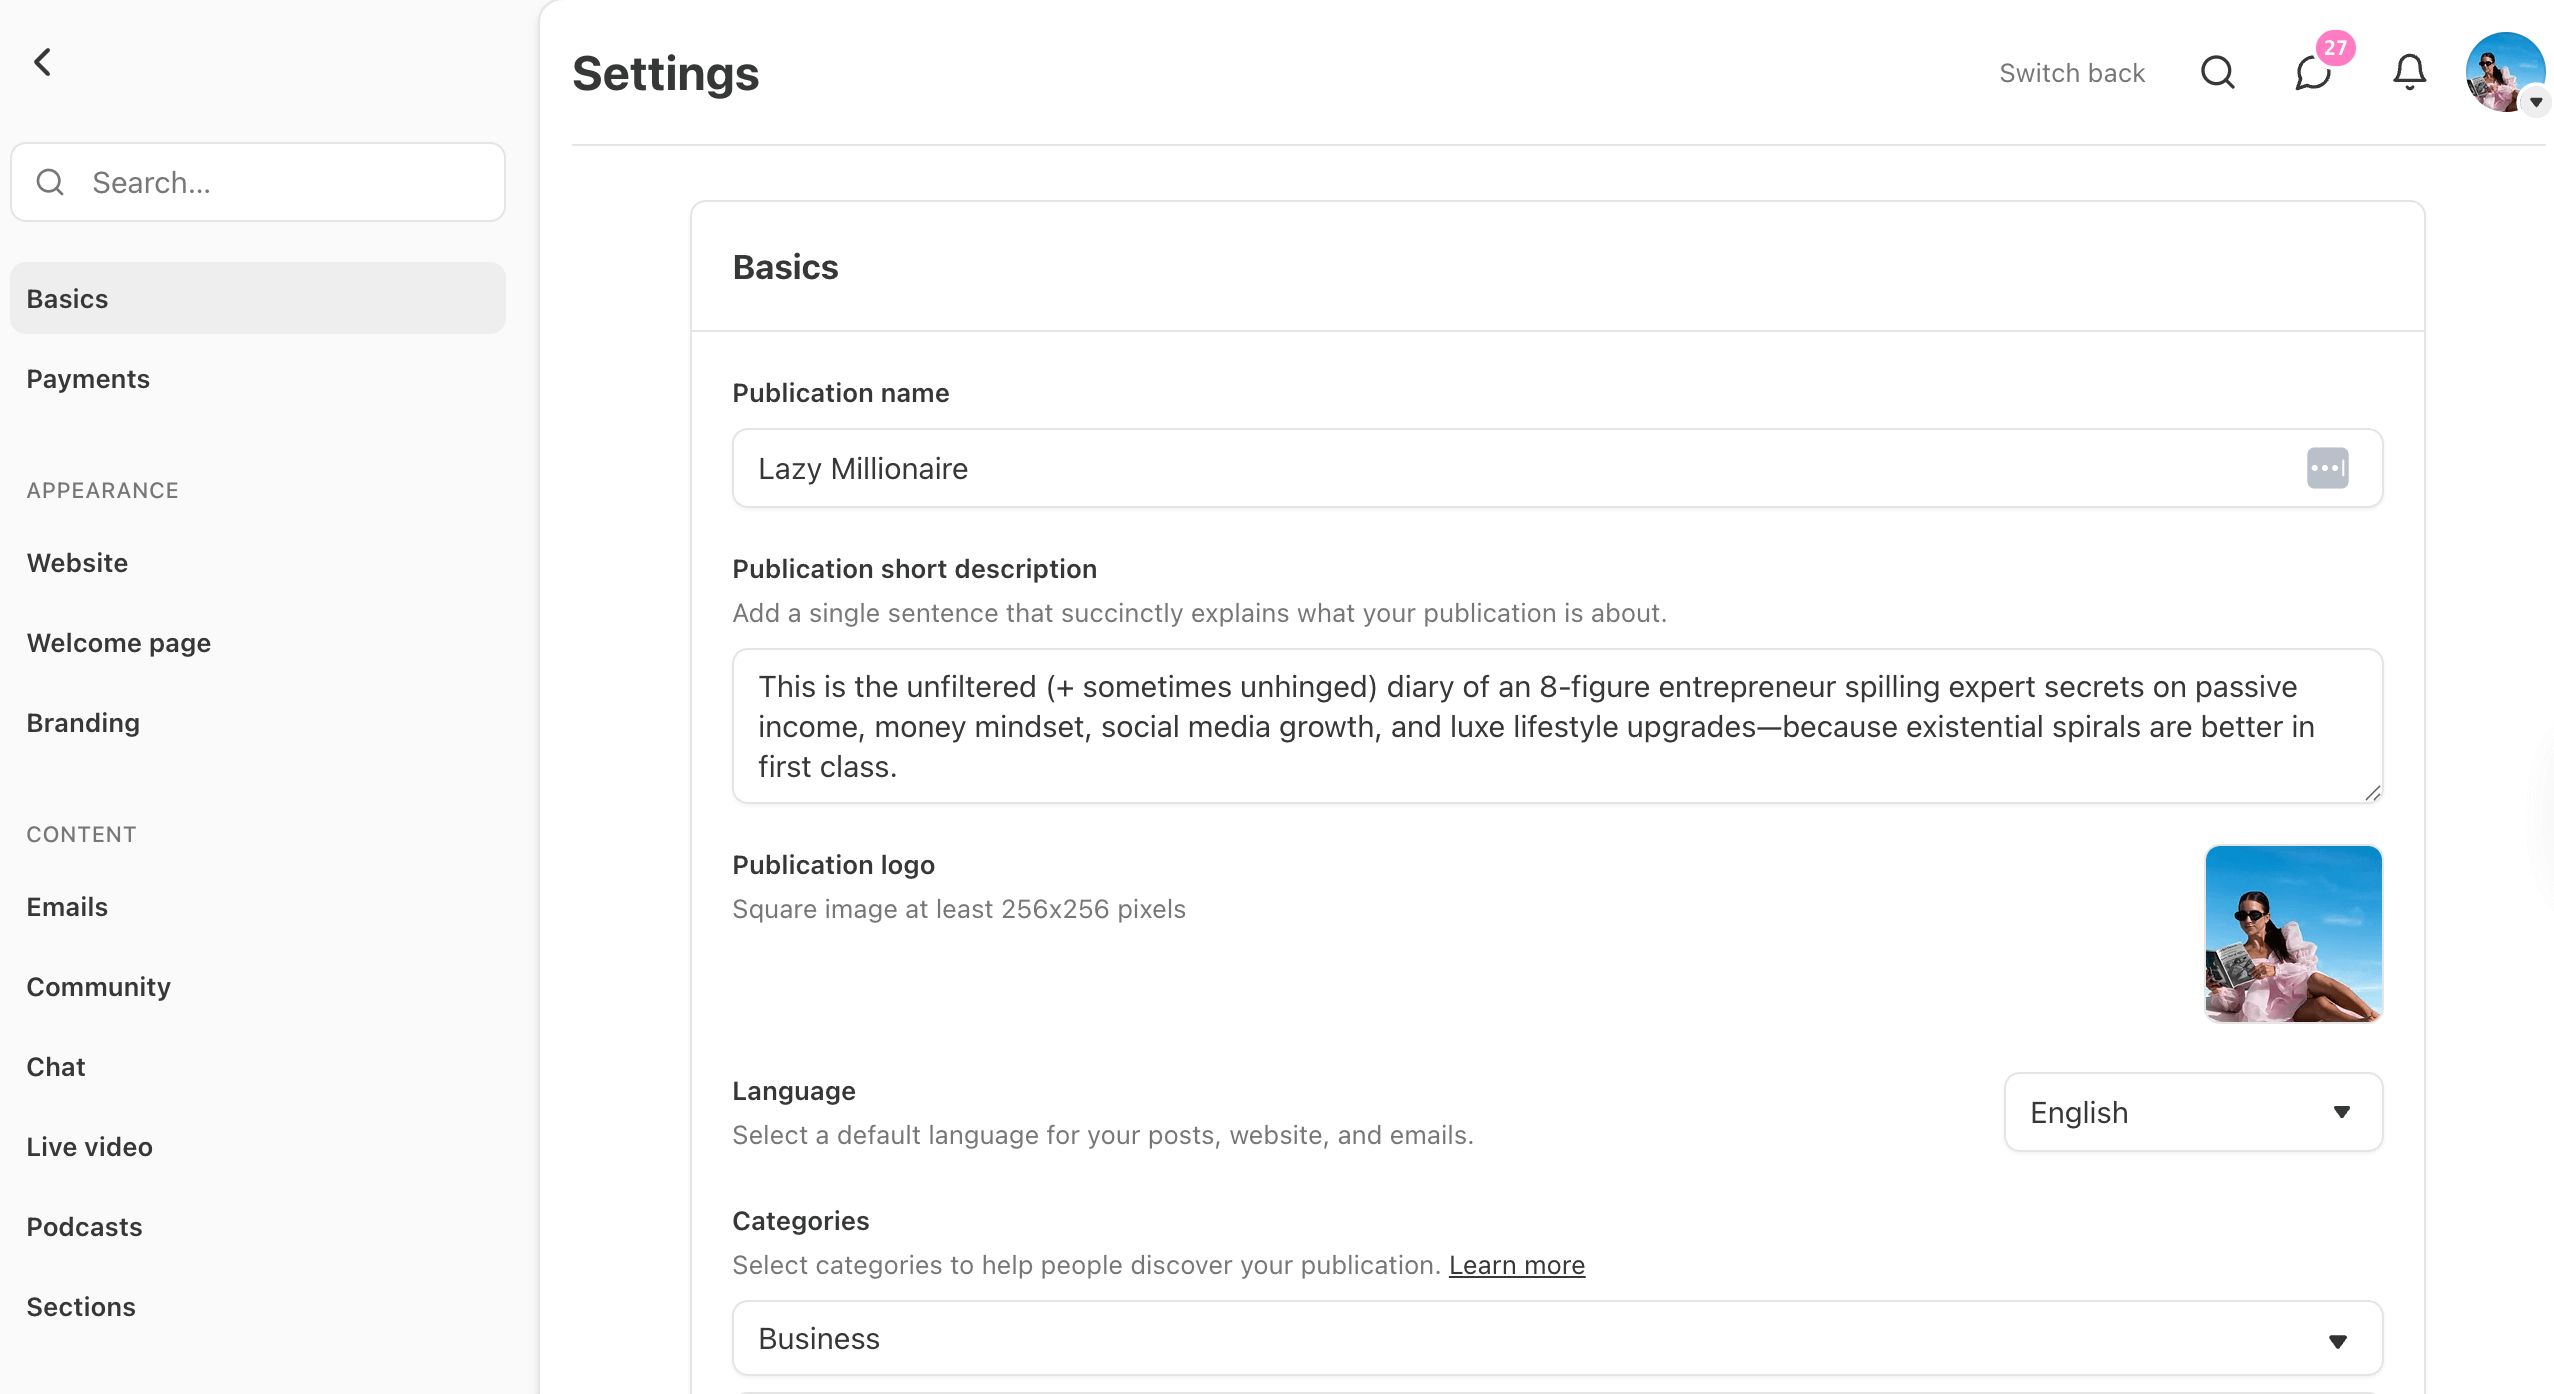Go to Community settings

tap(98, 987)
